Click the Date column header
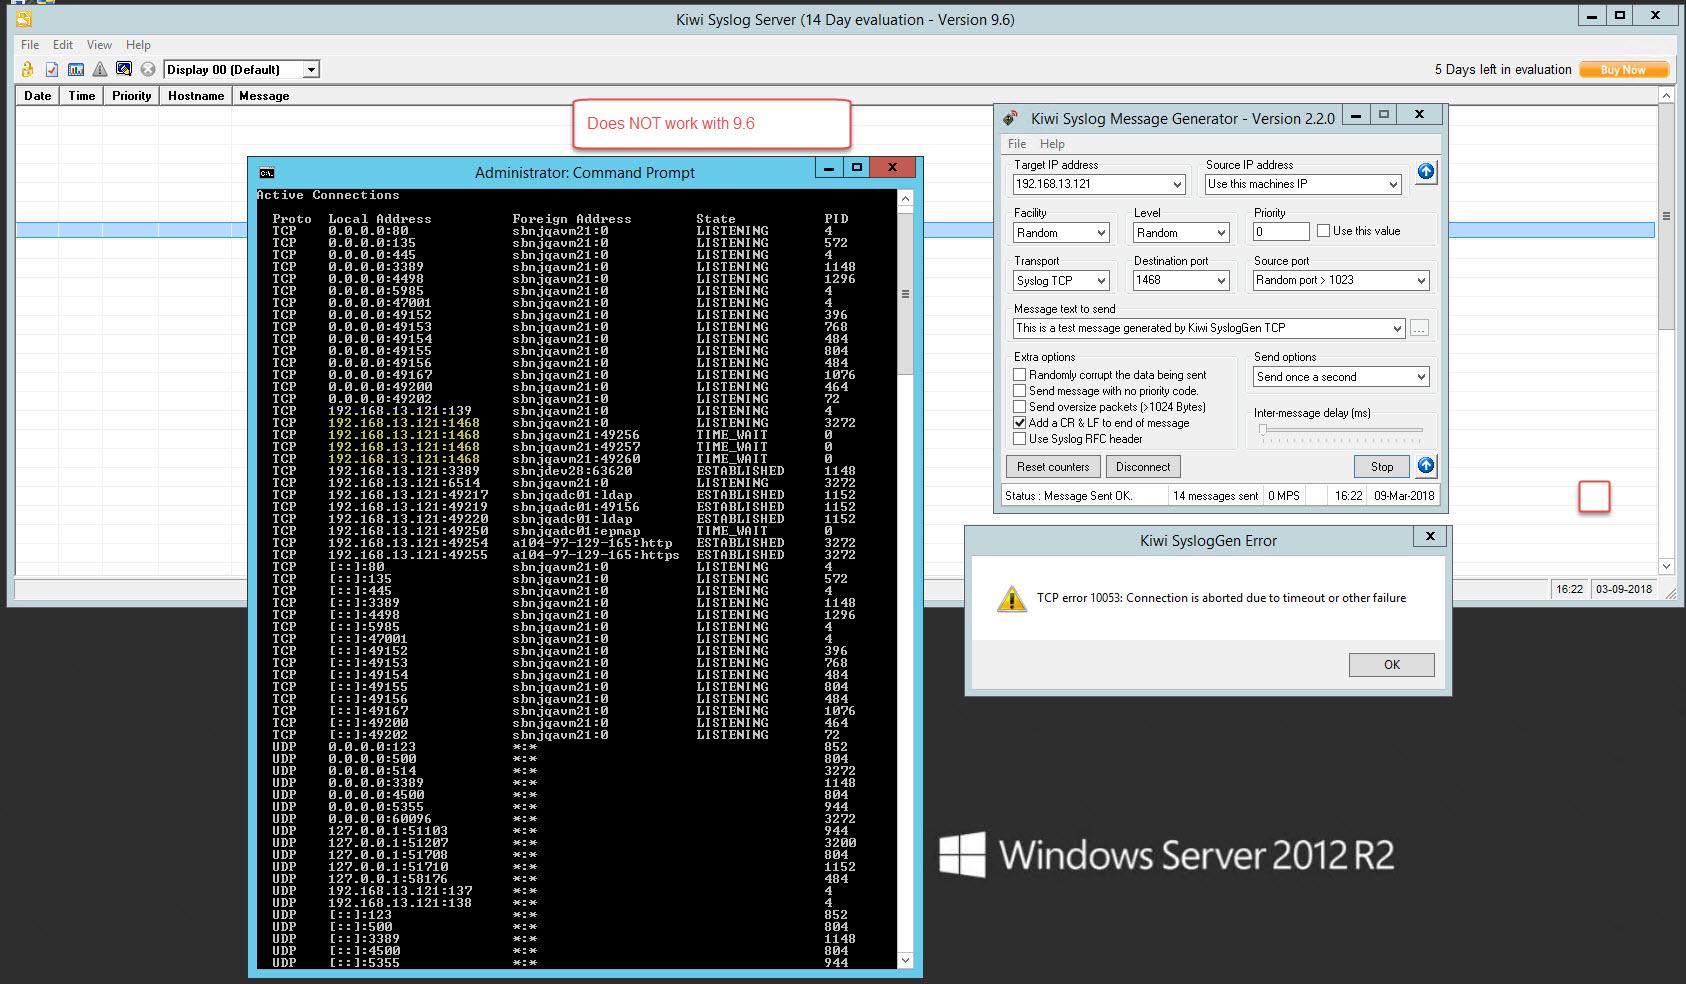The height and width of the screenshot is (984, 1686). pos(38,96)
